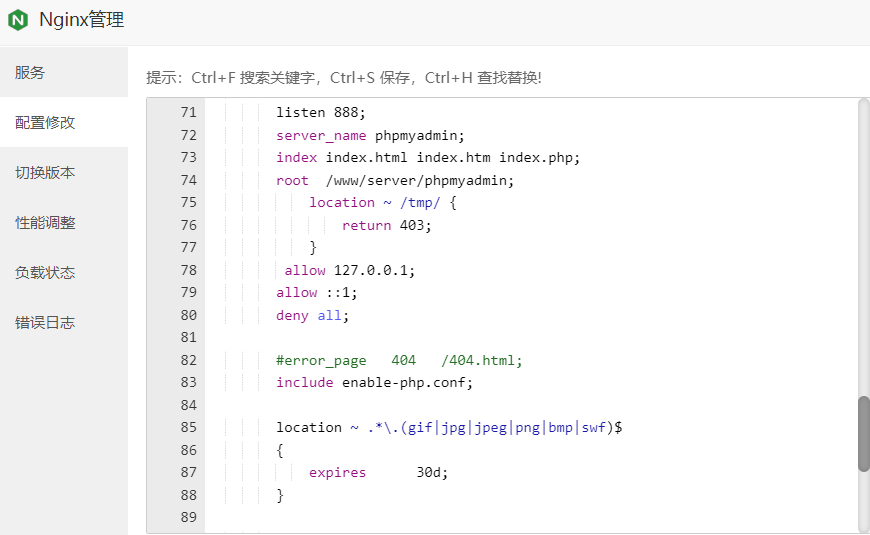Click the 'location ~ /tmp/ {' line
Image resolution: width=870 pixels, height=535 pixels.
pyautogui.click(x=383, y=203)
